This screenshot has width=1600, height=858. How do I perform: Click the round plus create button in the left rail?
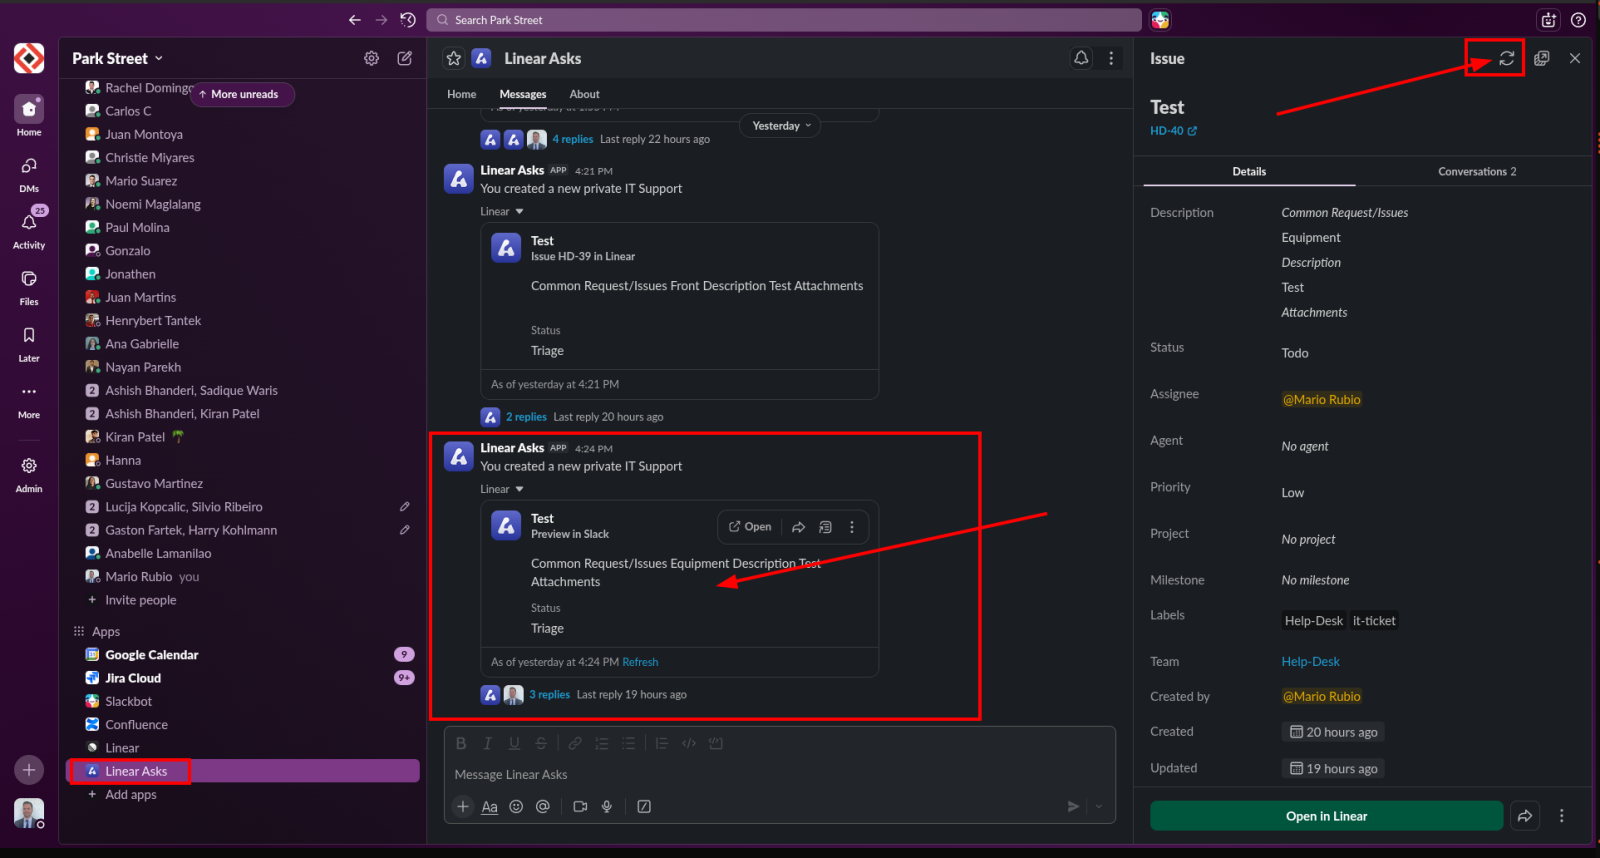29,769
